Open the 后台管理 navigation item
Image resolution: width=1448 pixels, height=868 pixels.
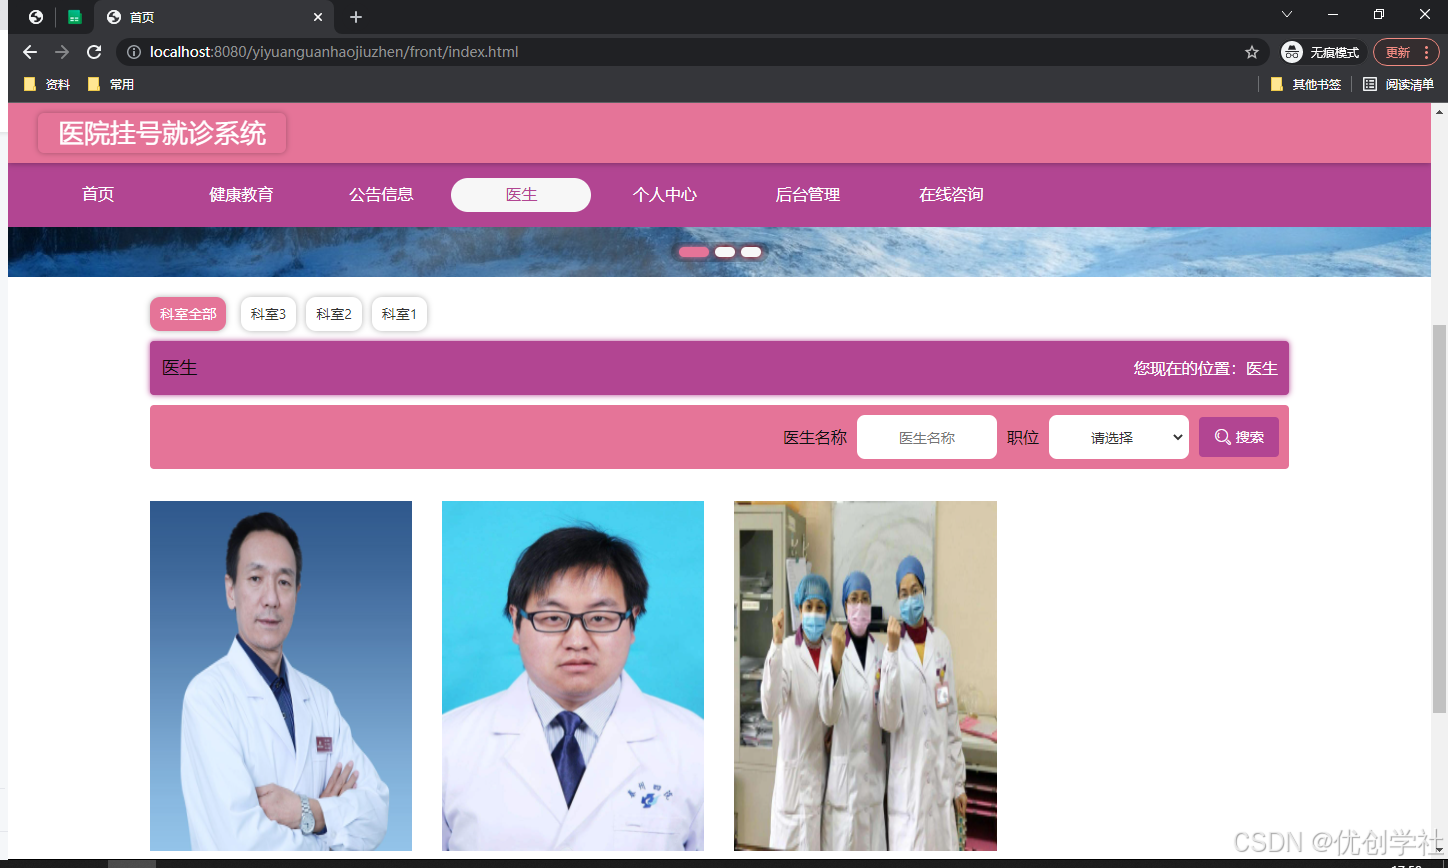click(808, 195)
